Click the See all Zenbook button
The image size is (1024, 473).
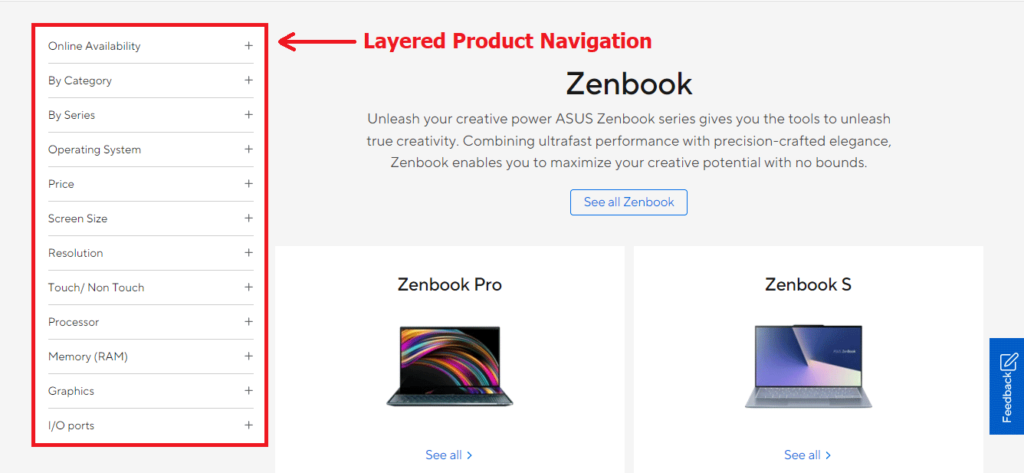tap(629, 202)
